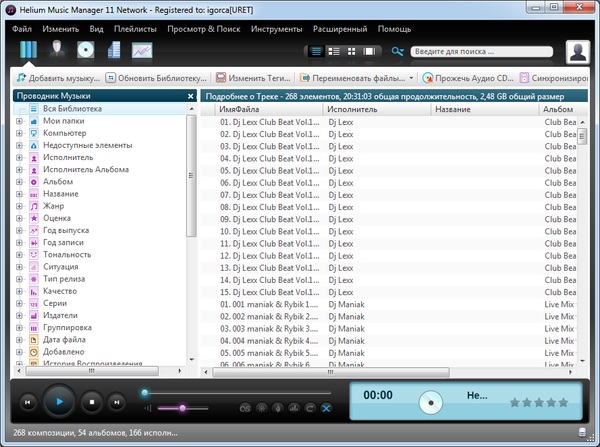Viewport: 600px width, 447px height.
Task: Open the statistics chart view icon
Action: pyautogui.click(x=142, y=51)
